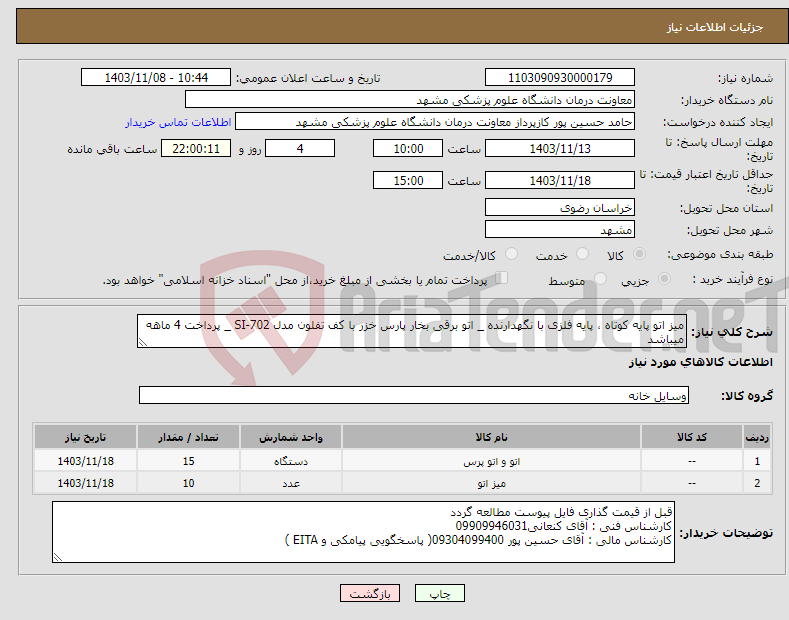Viewport: 789px width, 620px height.
Task: Toggle the اسناد خزانه اسلامی payment checkbox
Action: pyautogui.click(x=501, y=278)
